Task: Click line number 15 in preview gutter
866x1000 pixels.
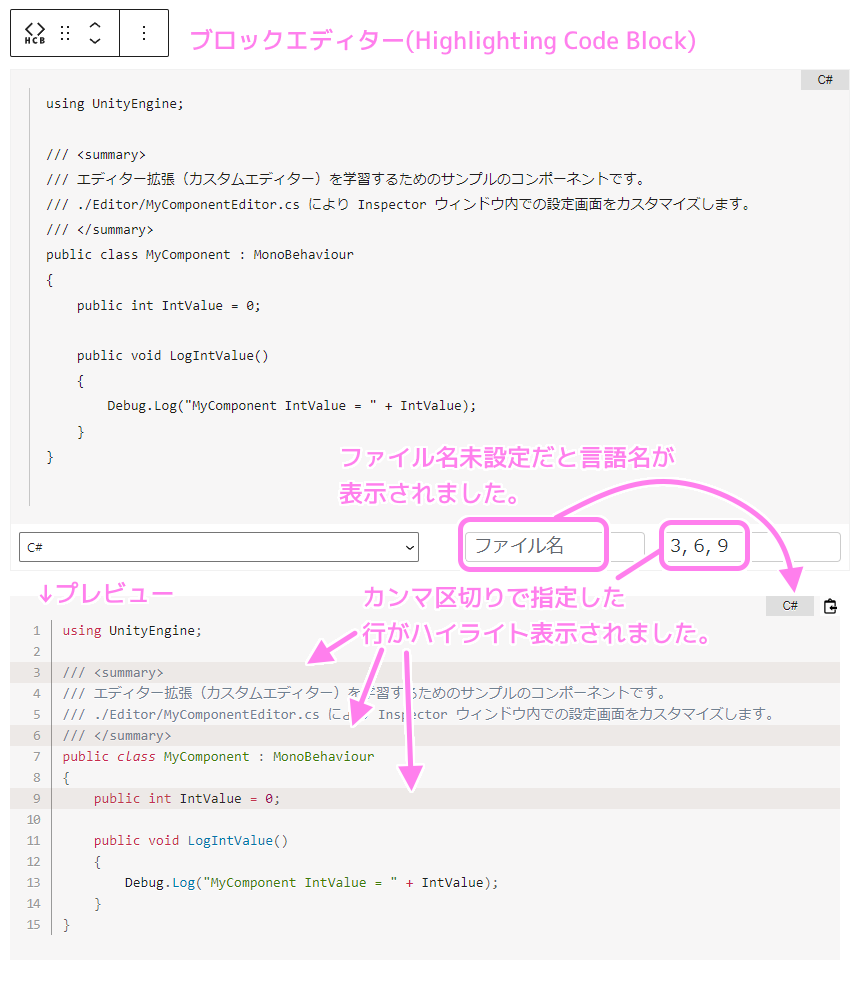Action: (x=34, y=925)
